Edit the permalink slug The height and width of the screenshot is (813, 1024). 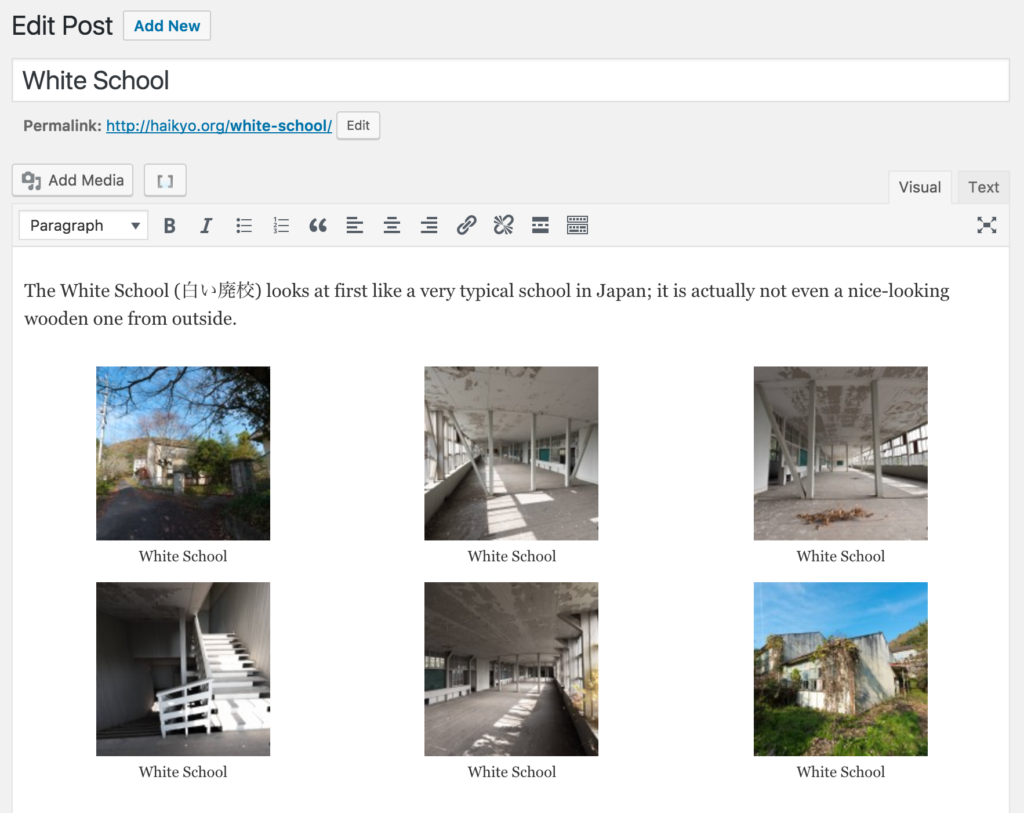[x=358, y=125]
